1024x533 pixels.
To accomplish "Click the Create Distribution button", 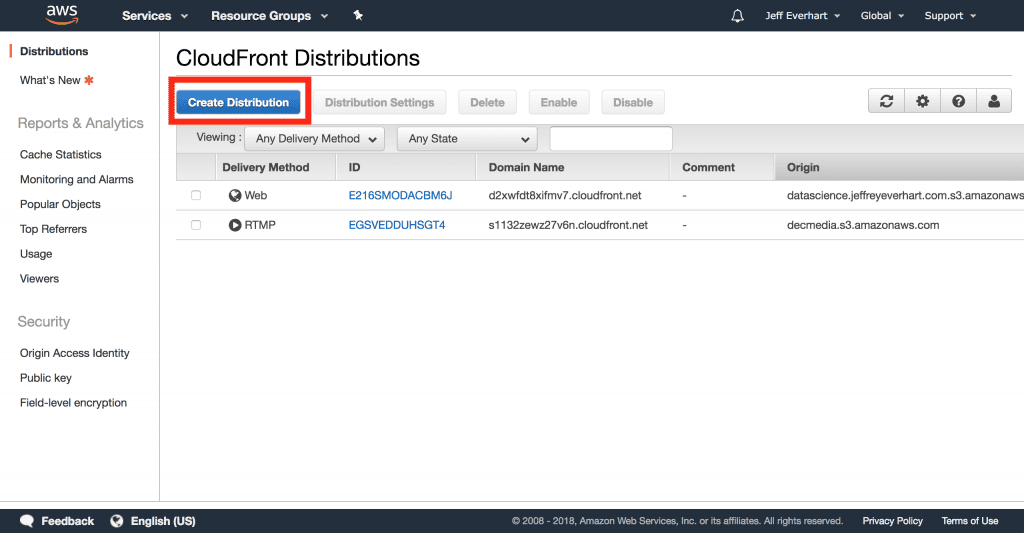I will pos(238,102).
